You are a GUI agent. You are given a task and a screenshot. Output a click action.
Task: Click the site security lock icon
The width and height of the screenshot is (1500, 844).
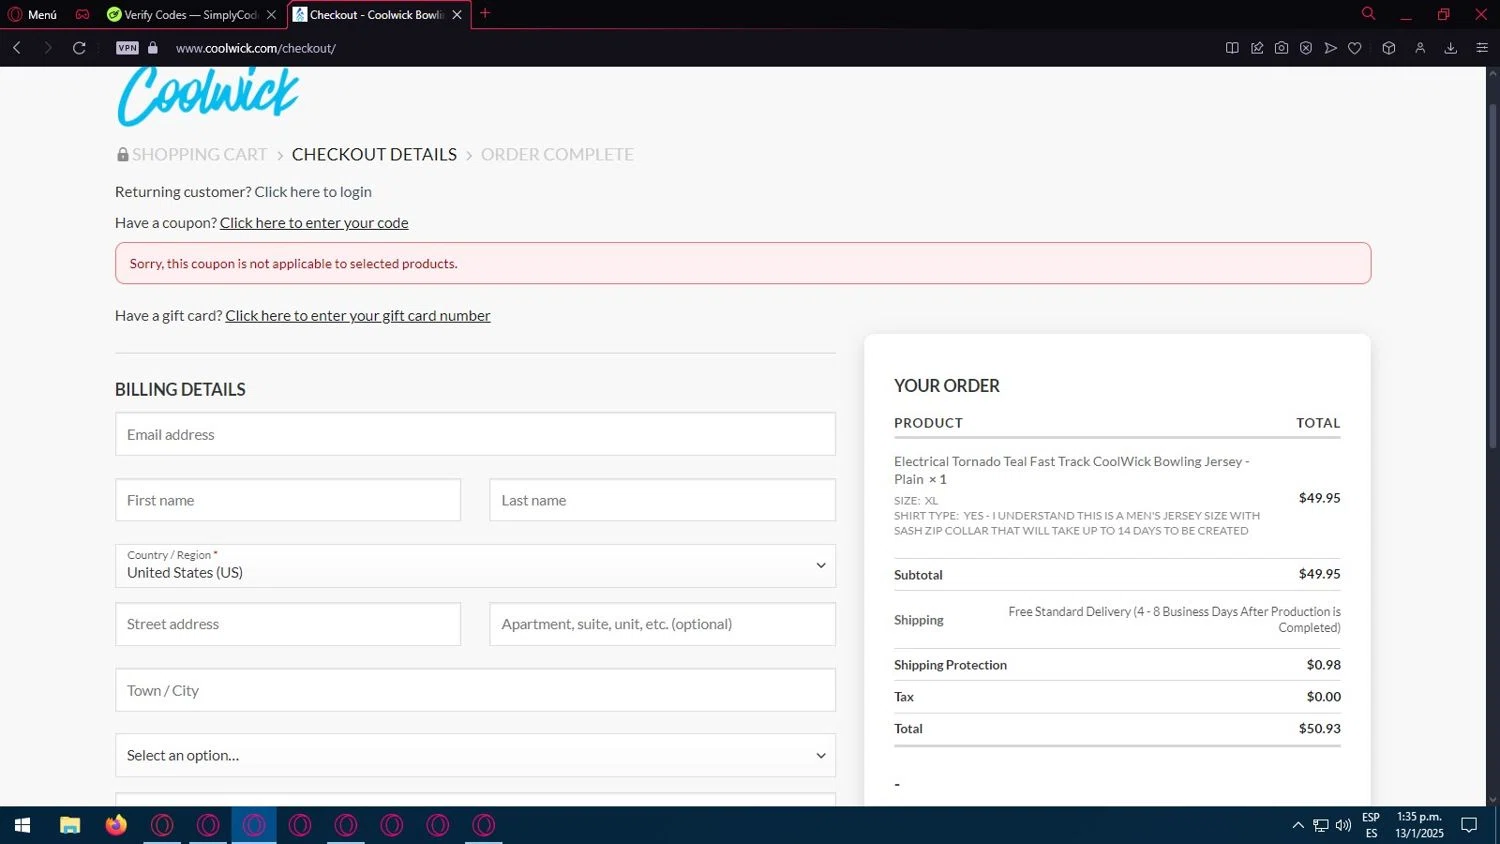(x=153, y=47)
